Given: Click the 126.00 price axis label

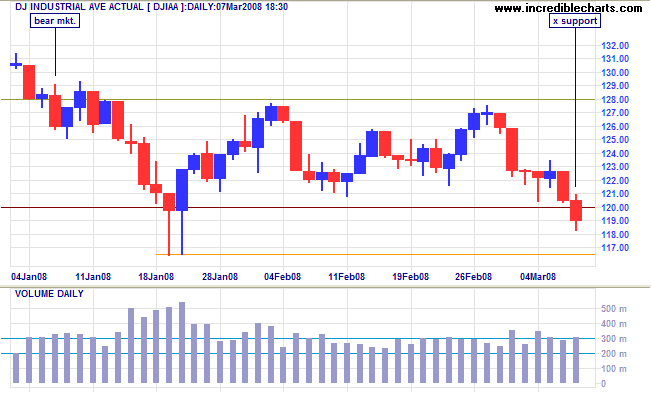Looking at the screenshot, I should 615,126.
